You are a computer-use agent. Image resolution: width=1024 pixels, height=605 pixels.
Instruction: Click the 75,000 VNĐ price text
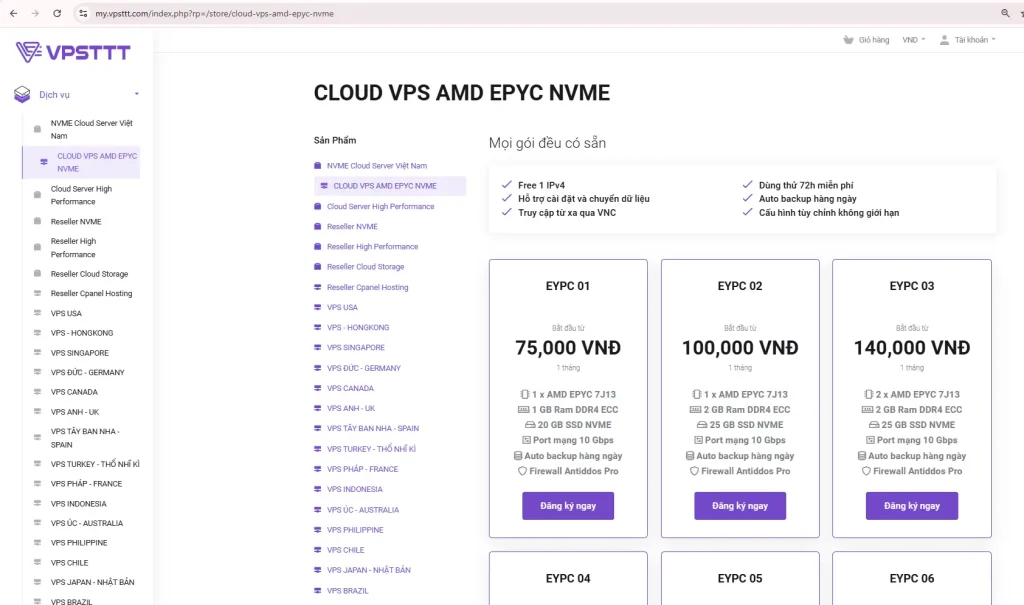click(x=568, y=348)
